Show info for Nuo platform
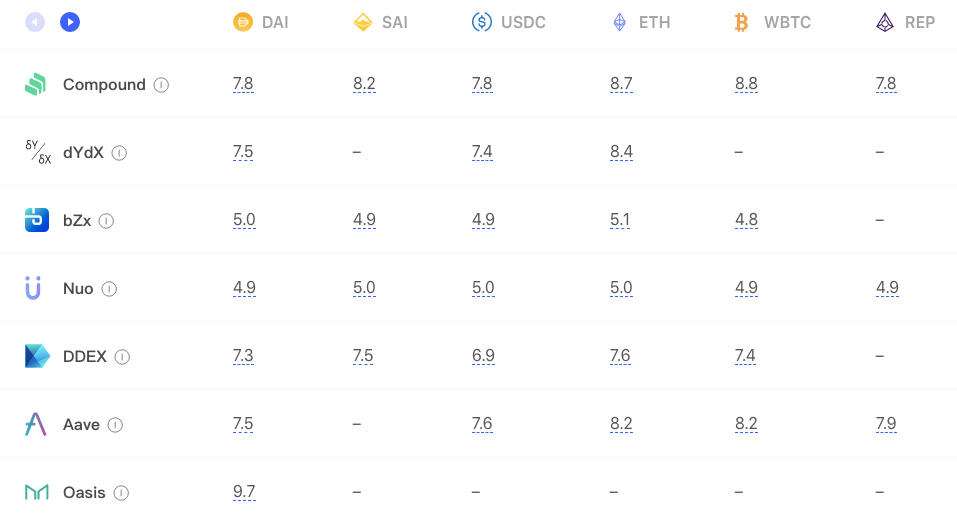This screenshot has width=957, height=517. click(x=109, y=289)
